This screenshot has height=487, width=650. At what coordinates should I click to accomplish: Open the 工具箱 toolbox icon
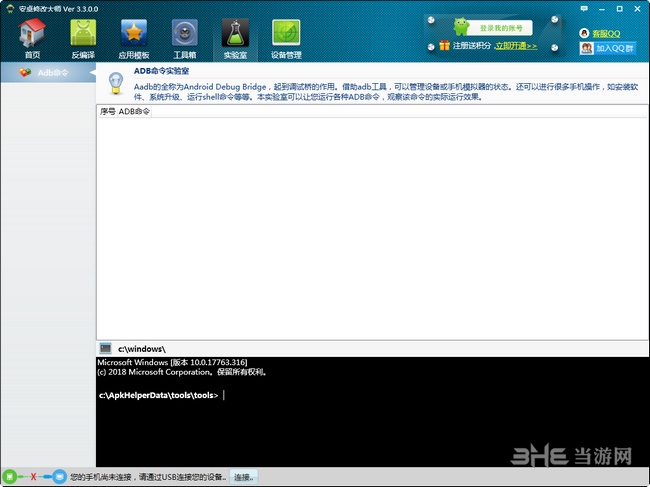(x=184, y=39)
